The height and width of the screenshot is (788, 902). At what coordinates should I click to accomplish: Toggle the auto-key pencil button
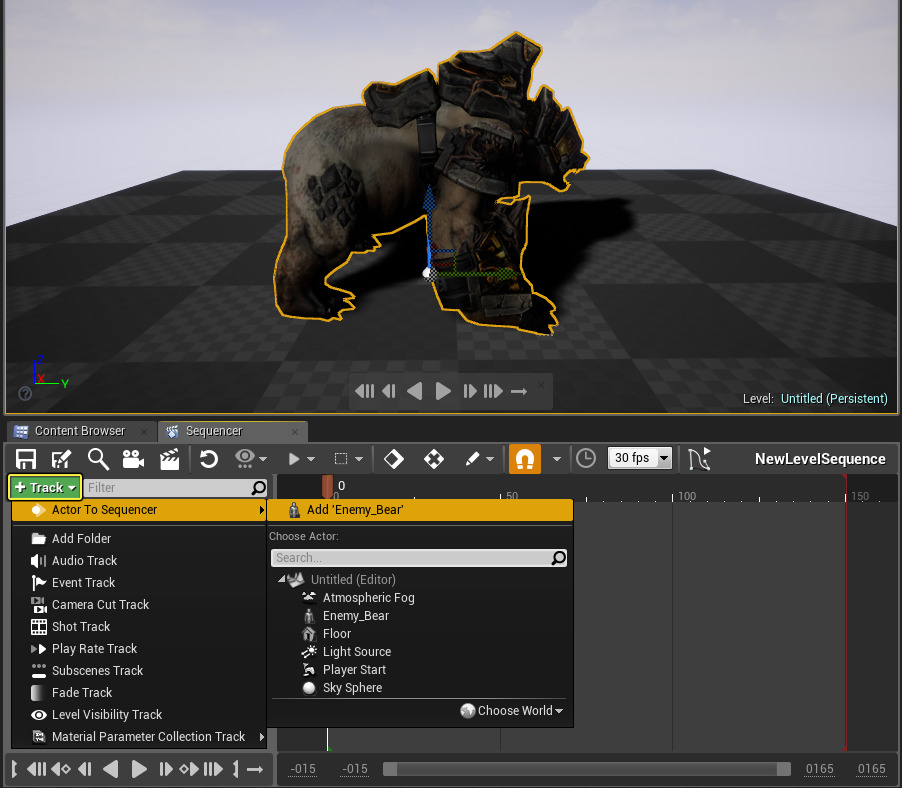474,459
